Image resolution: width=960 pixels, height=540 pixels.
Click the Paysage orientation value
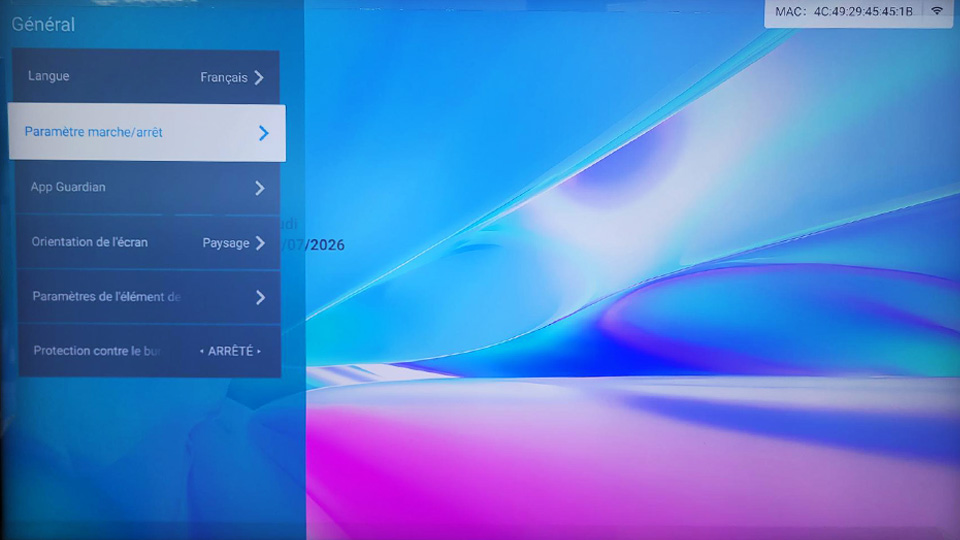tap(225, 243)
